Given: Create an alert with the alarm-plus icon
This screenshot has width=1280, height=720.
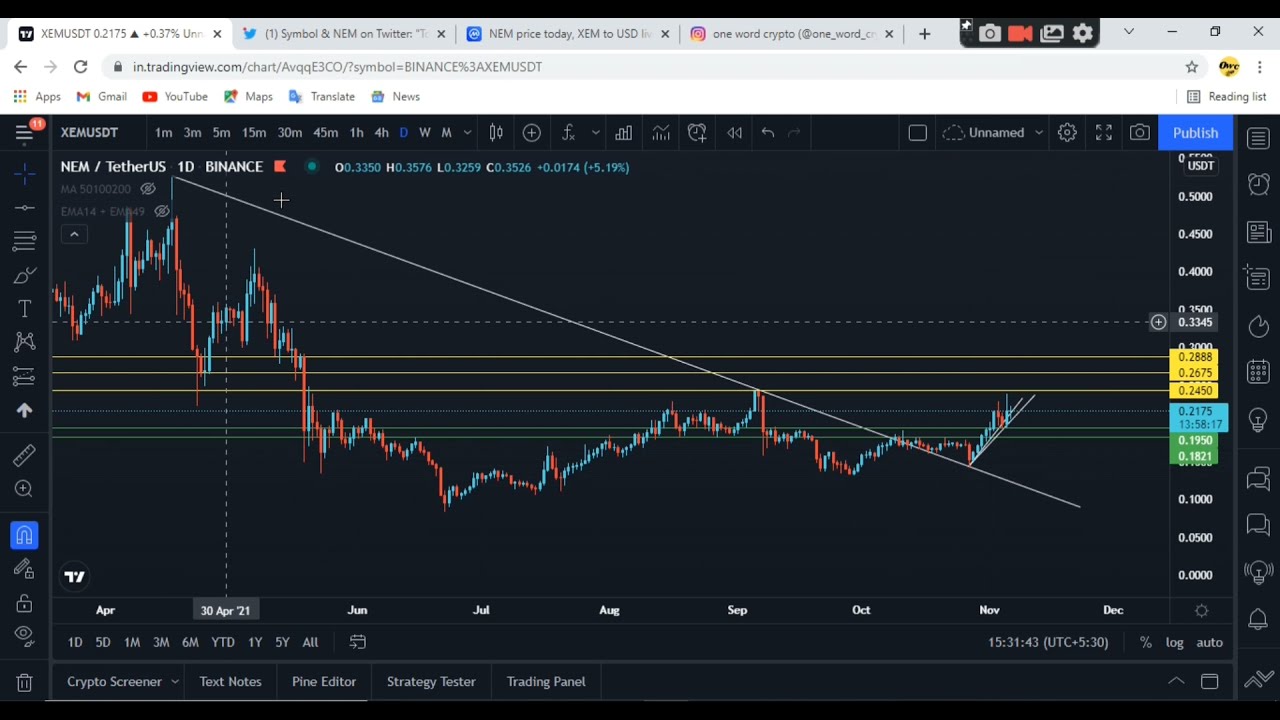Looking at the screenshot, I should click(x=697, y=133).
